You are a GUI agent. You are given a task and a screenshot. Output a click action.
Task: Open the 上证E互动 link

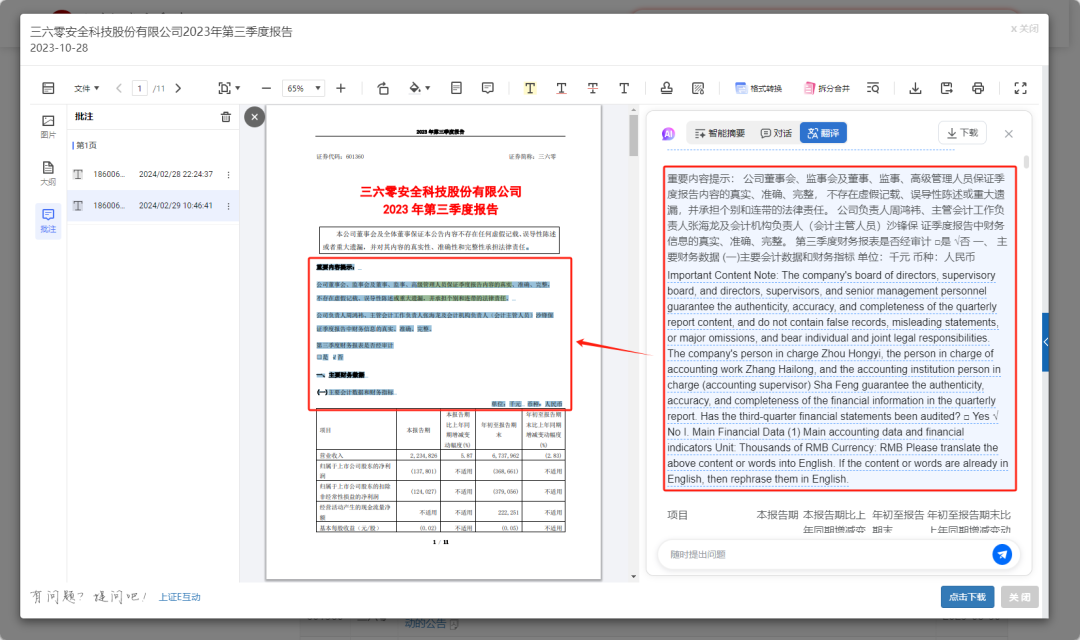click(x=180, y=597)
